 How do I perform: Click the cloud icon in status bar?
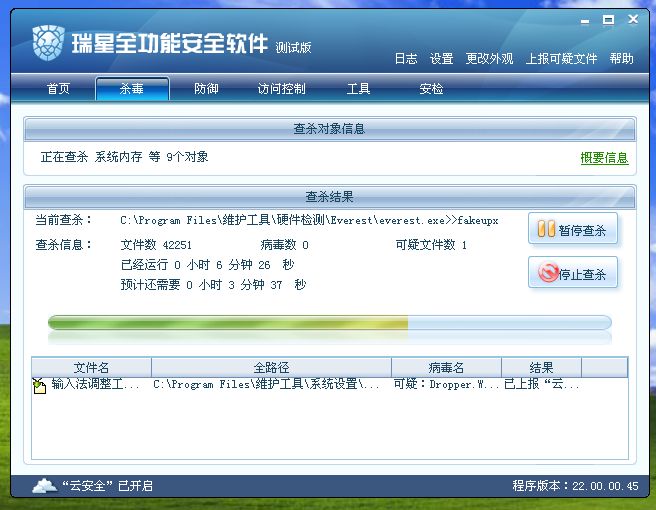44,485
